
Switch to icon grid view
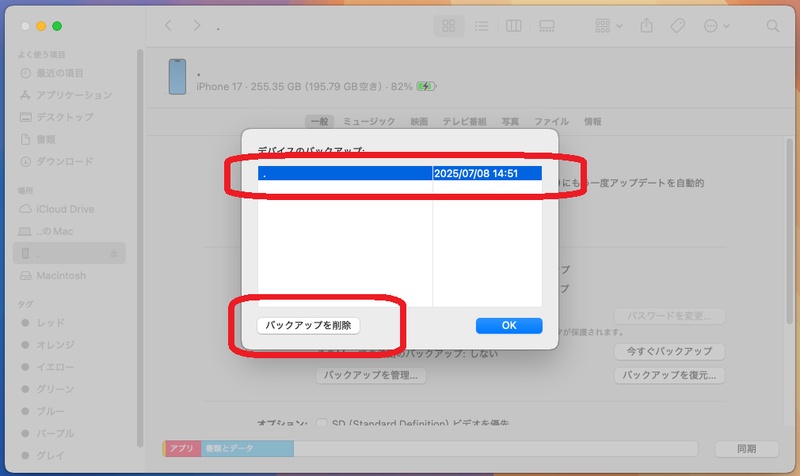448,26
